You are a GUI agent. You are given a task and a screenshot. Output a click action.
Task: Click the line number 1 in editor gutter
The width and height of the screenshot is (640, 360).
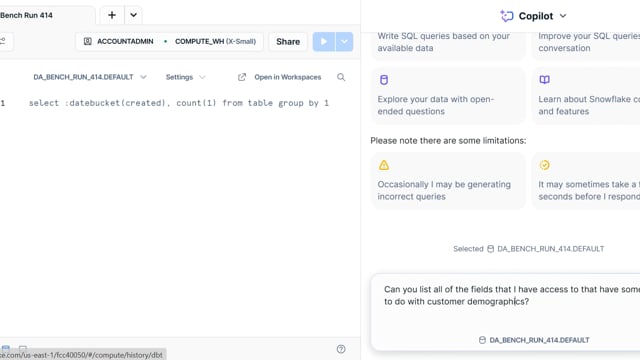tap(3, 103)
